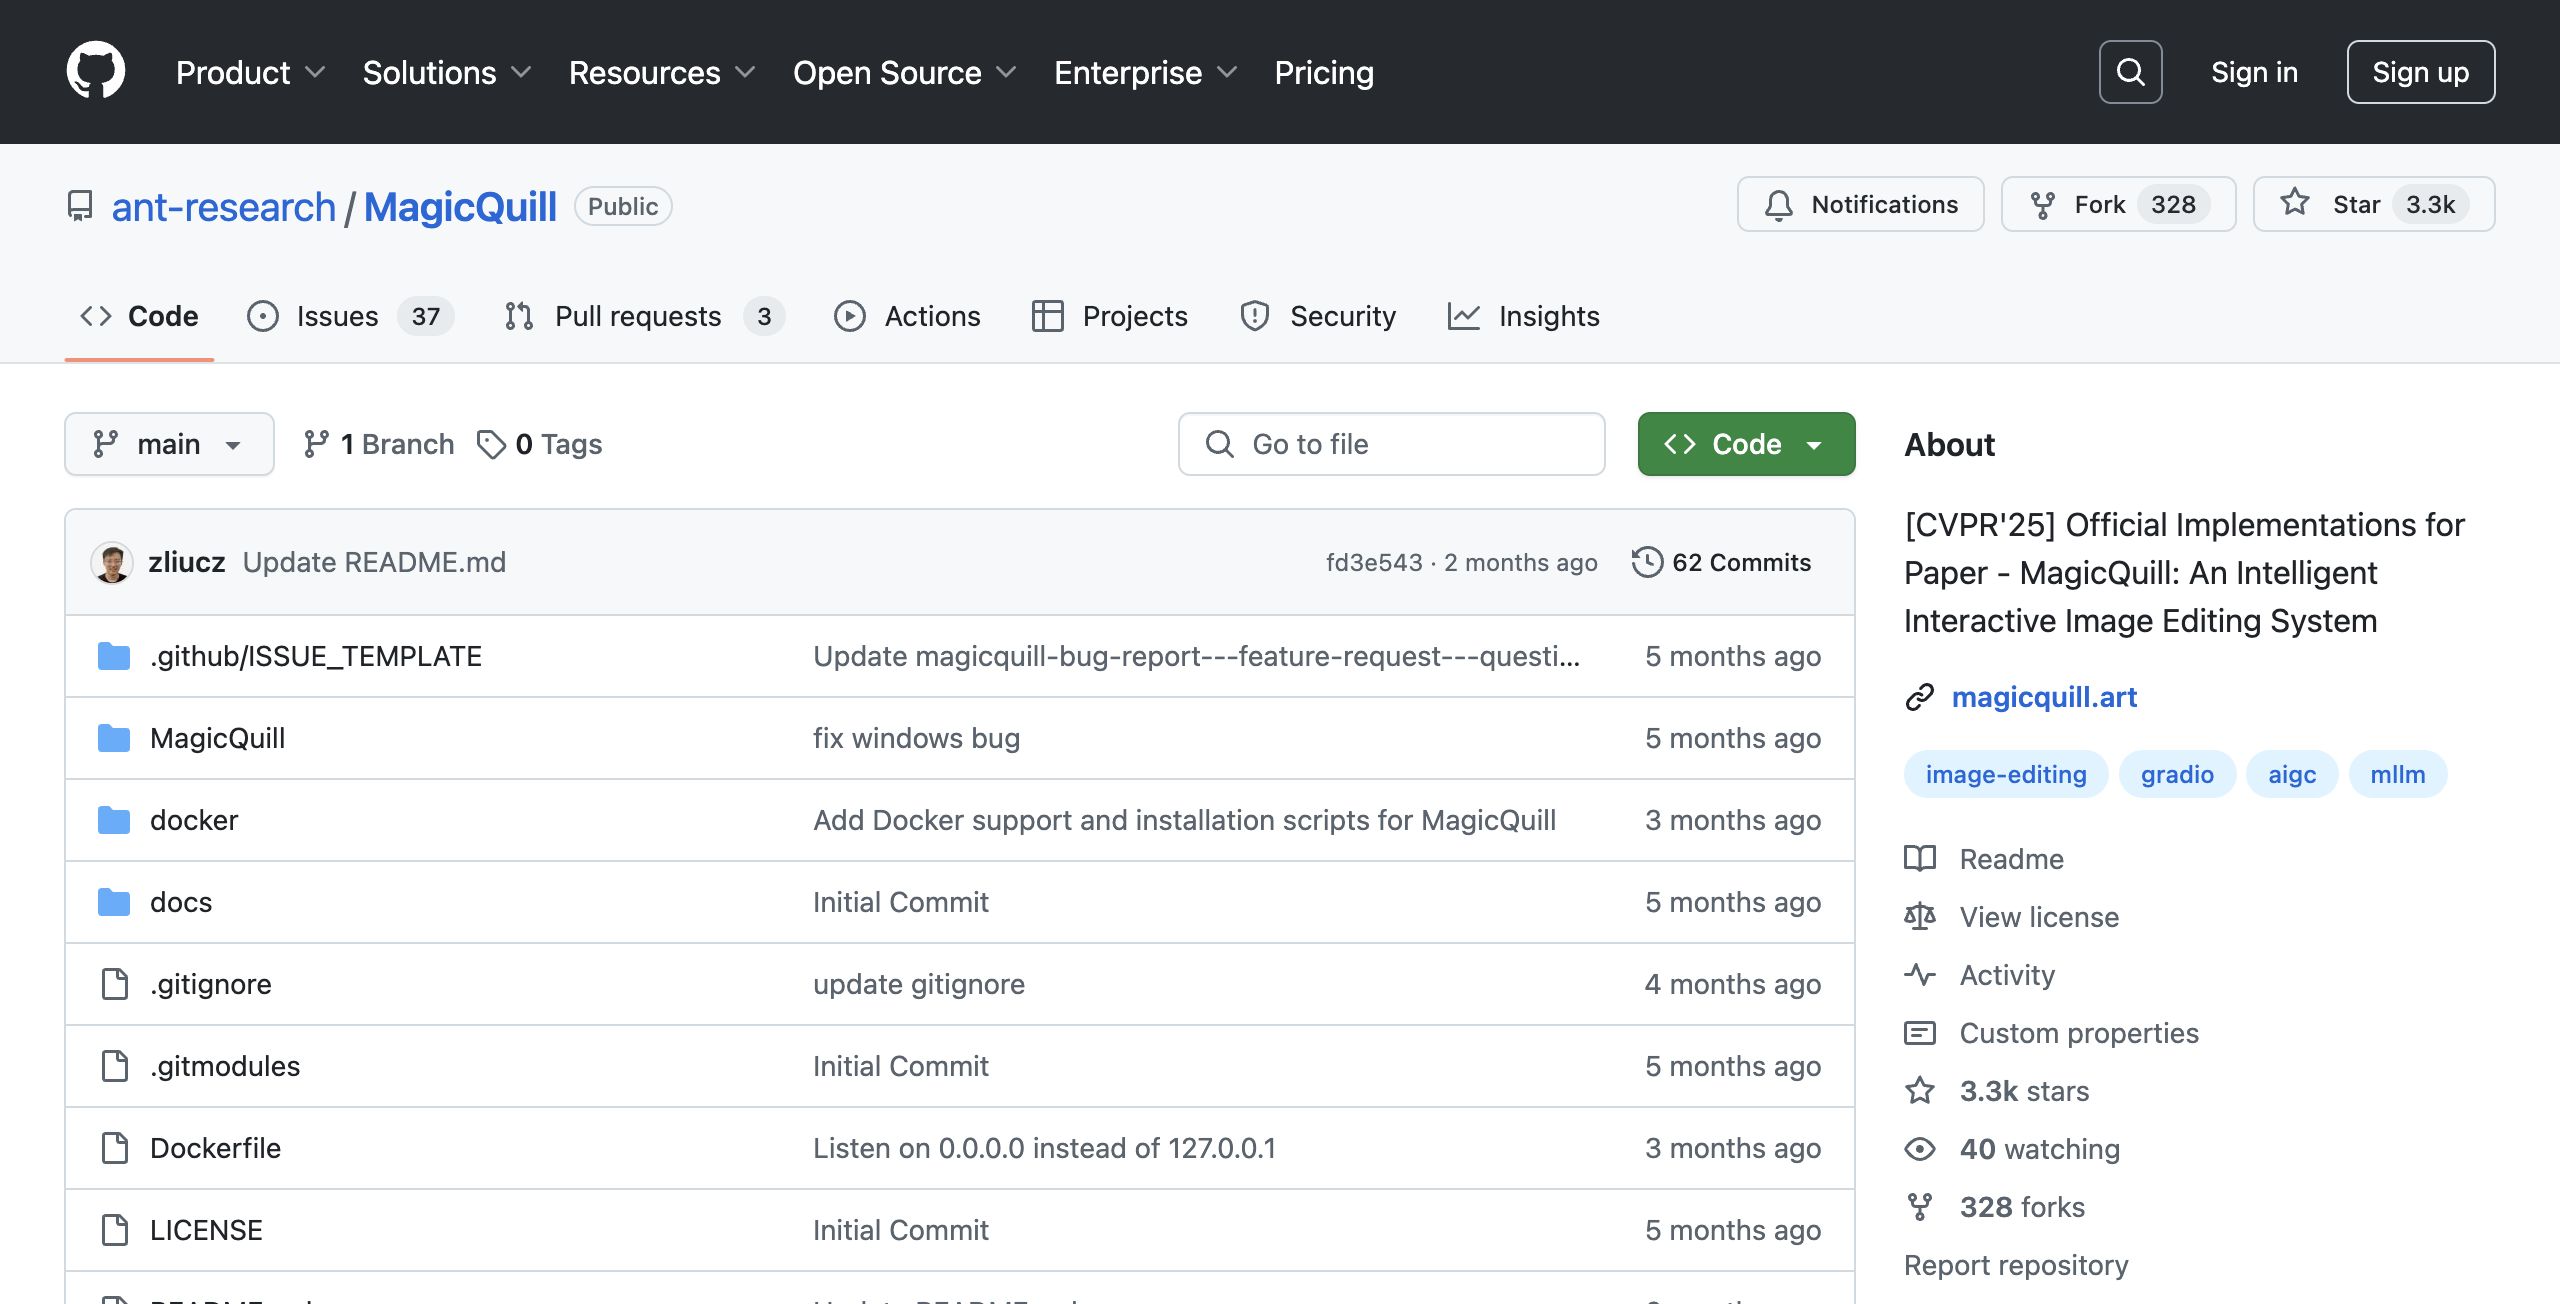The image size is (2560, 1304).
Task: Click the fork icon in Fork button
Action: coord(2043,205)
